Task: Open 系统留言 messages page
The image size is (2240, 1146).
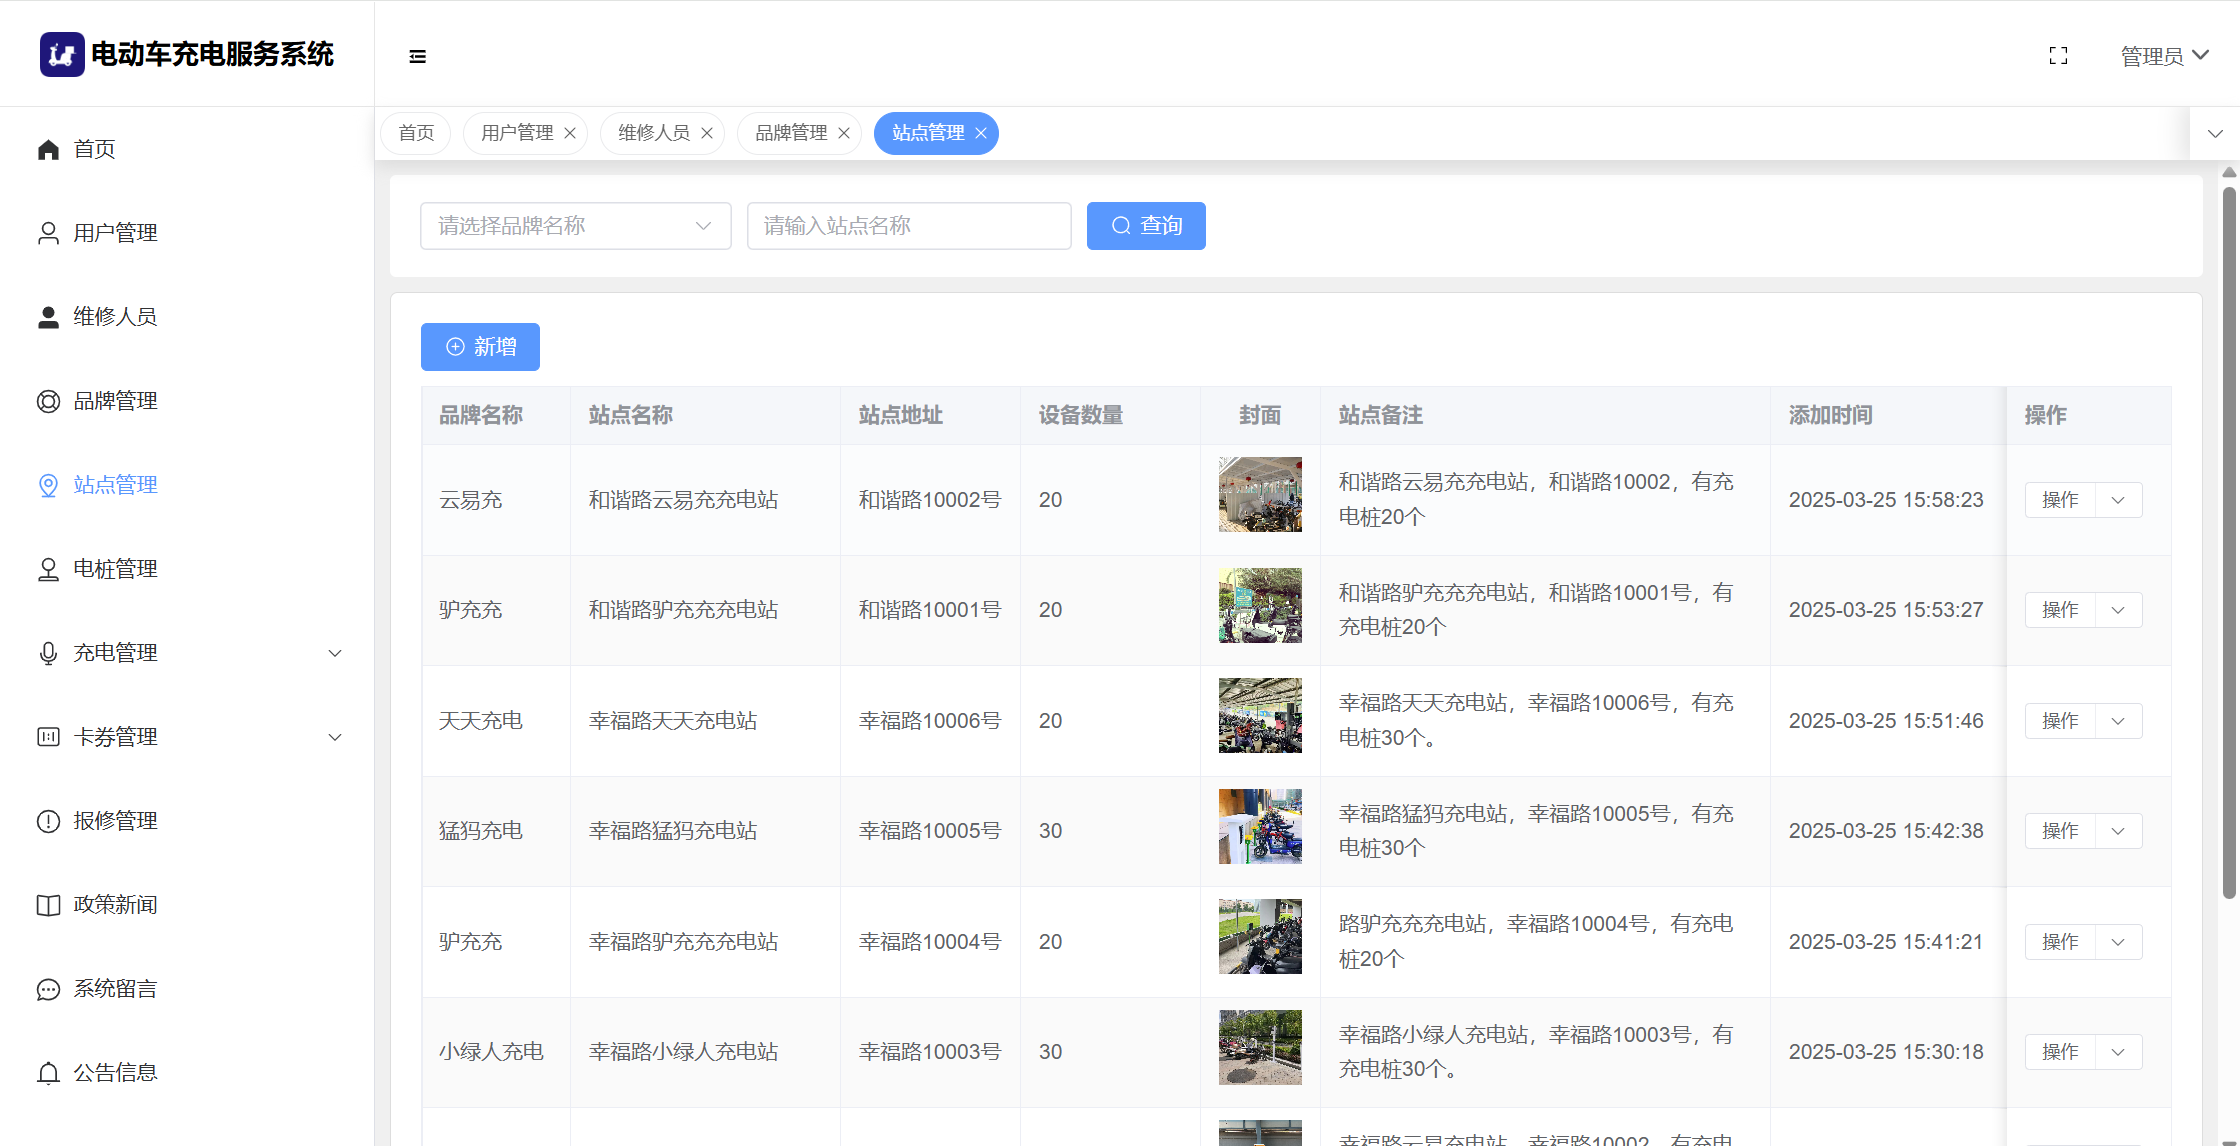Action: tap(115, 989)
